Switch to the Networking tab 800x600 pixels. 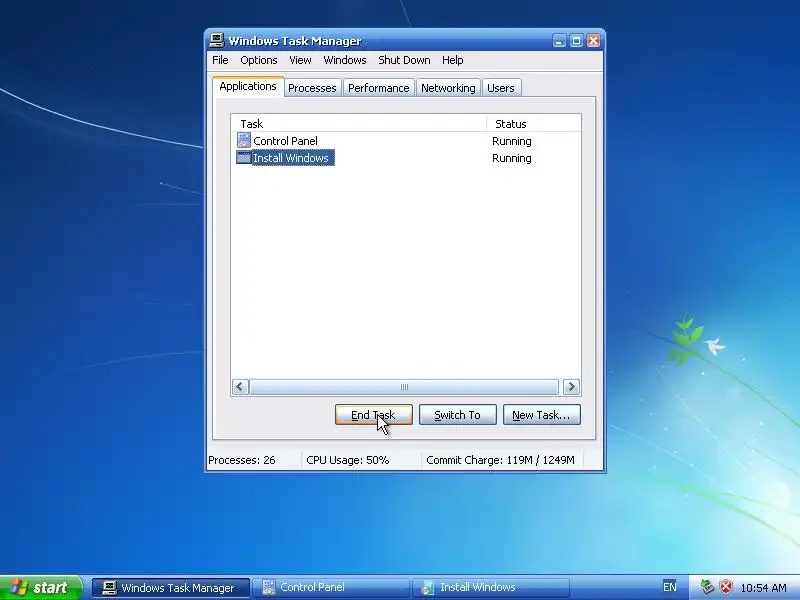click(x=448, y=88)
